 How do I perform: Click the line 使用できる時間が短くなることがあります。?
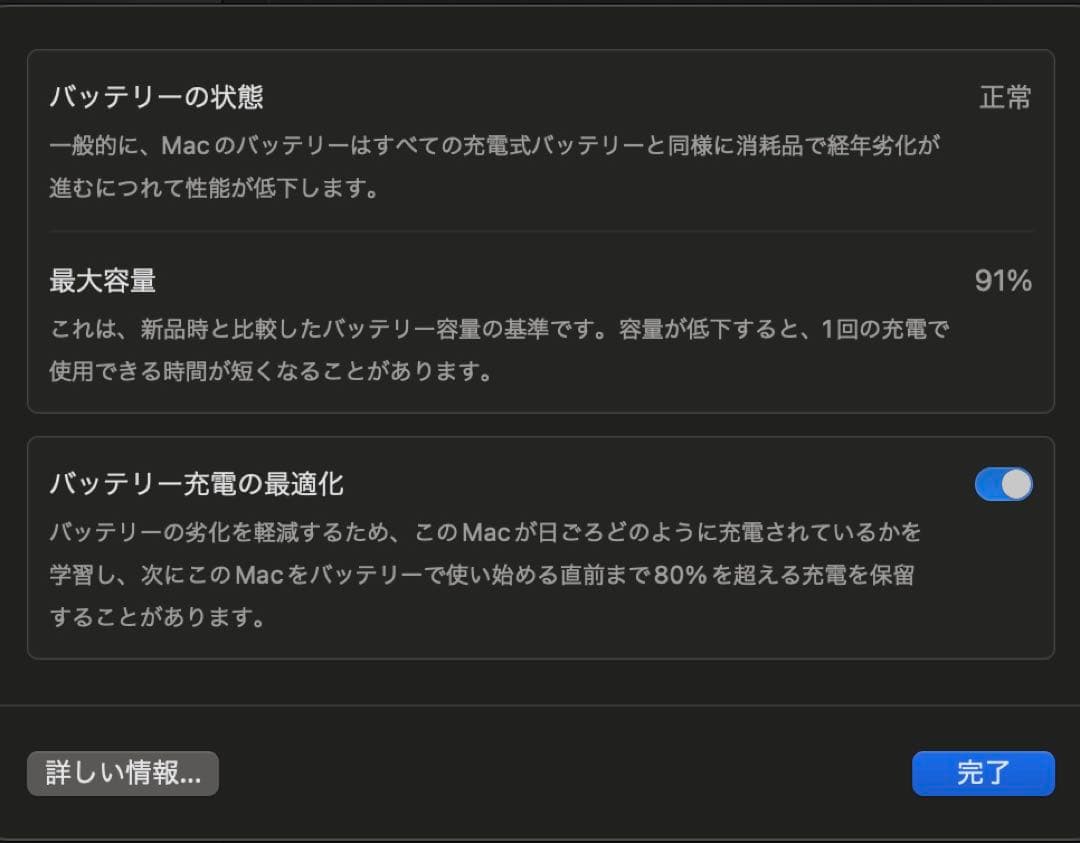271,371
